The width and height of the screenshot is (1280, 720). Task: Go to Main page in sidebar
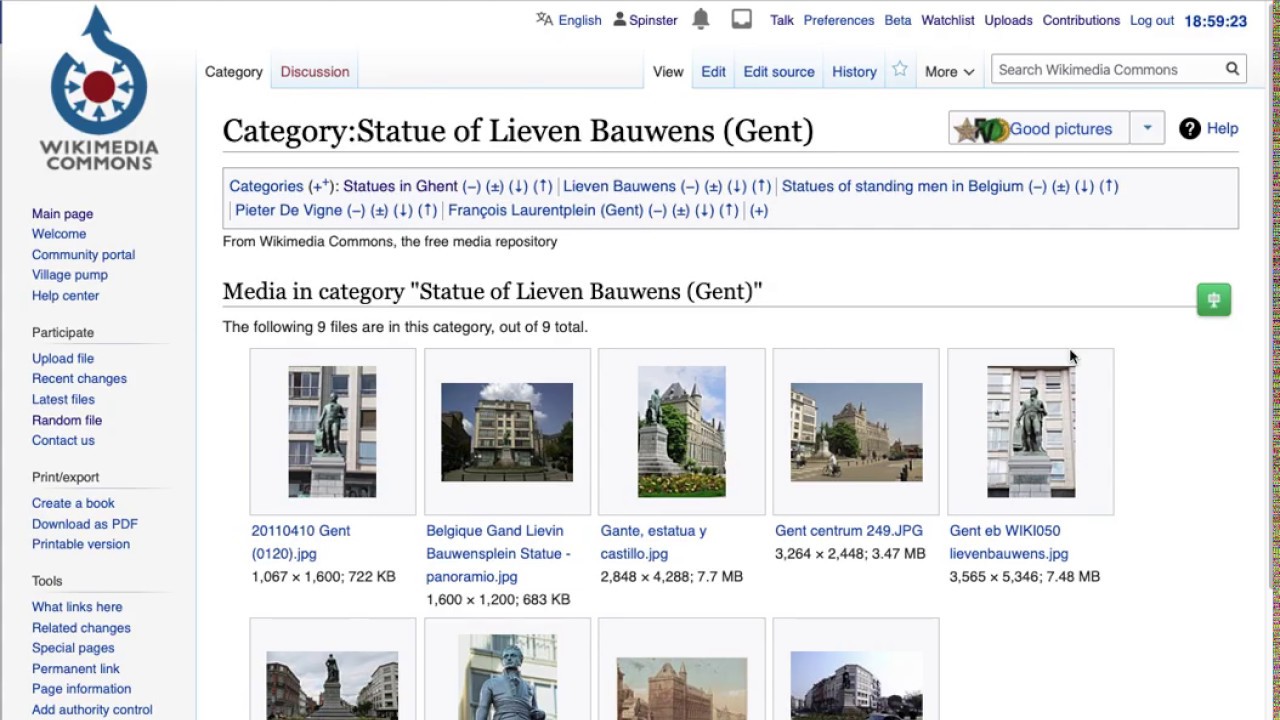62,213
